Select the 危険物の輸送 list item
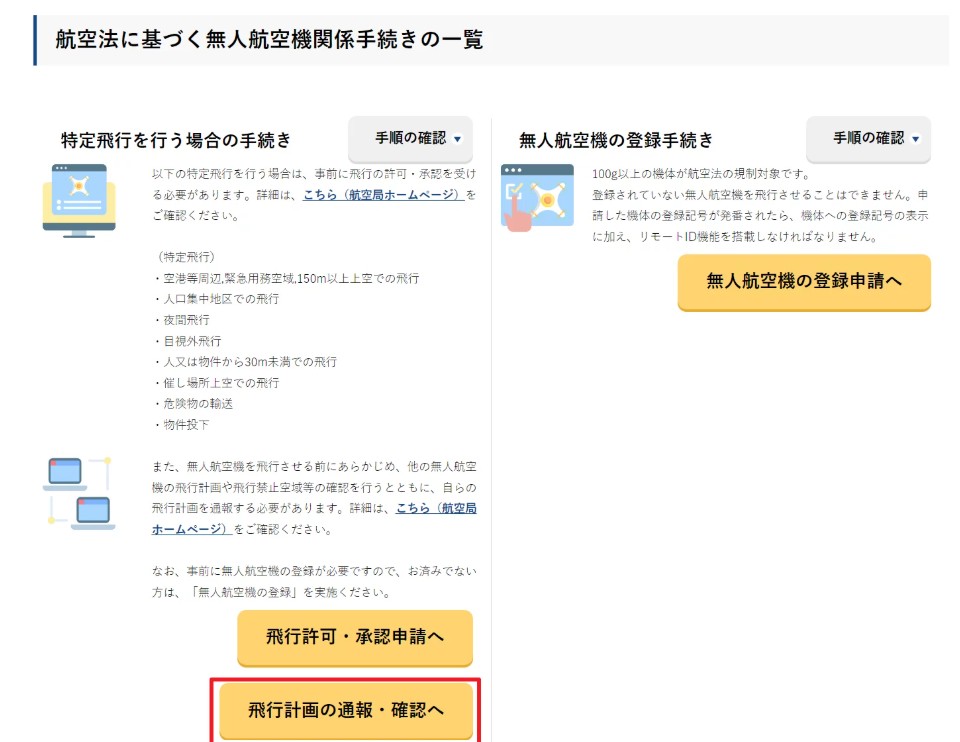This screenshot has height=742, width=960. click(x=188, y=404)
